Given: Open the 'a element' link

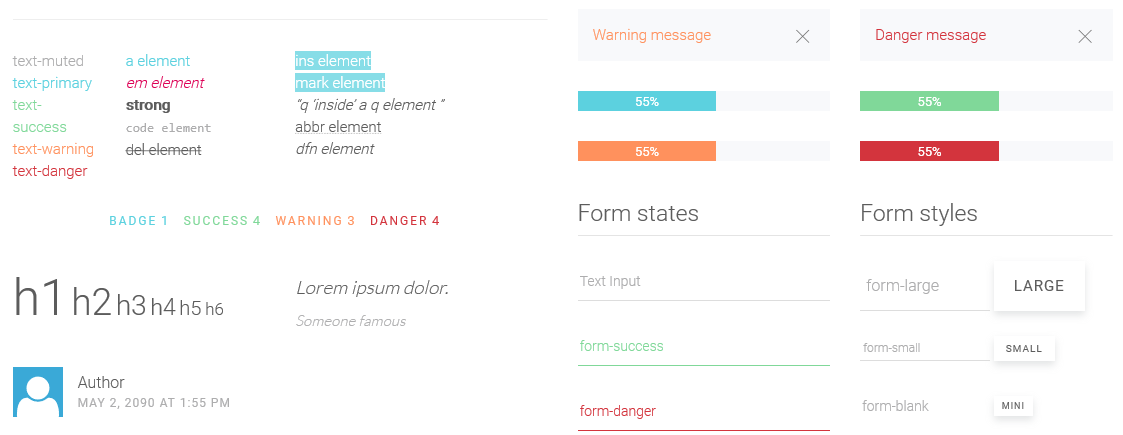Looking at the screenshot, I should point(158,61).
